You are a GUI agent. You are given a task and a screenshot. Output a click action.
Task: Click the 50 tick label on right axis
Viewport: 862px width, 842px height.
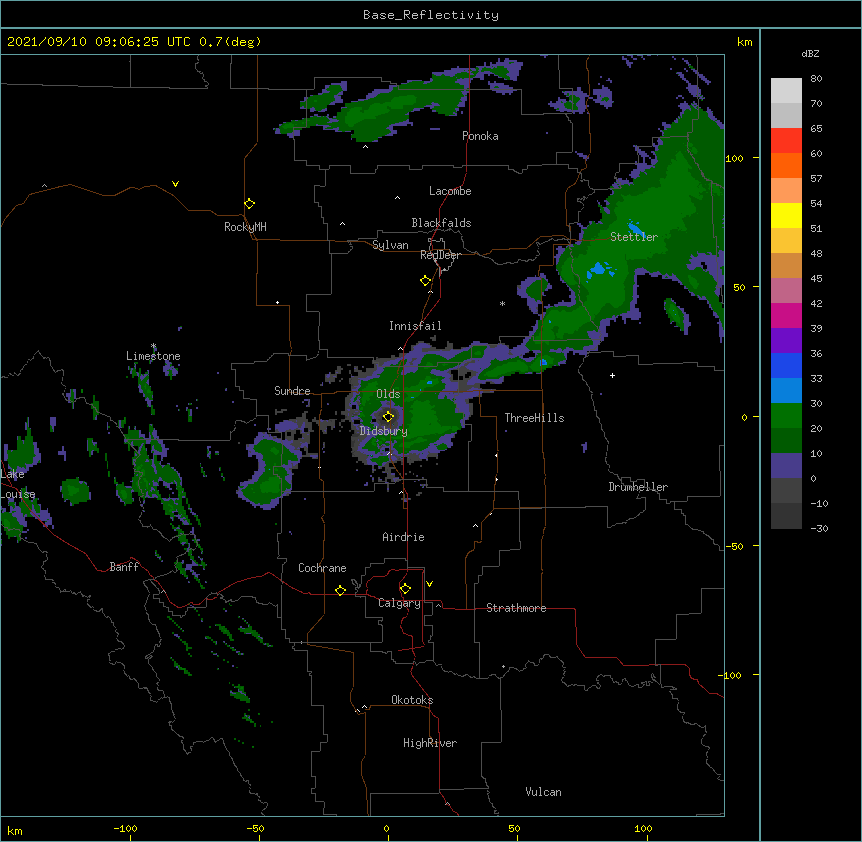tap(739, 287)
